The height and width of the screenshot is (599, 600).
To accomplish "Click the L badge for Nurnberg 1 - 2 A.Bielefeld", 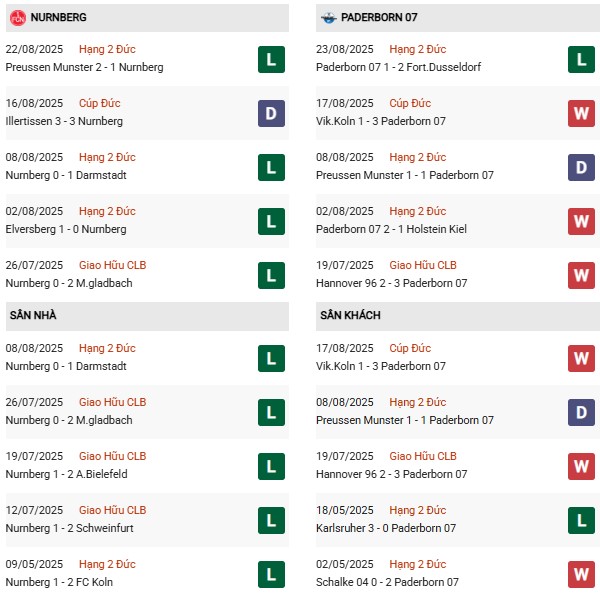I will [270, 466].
